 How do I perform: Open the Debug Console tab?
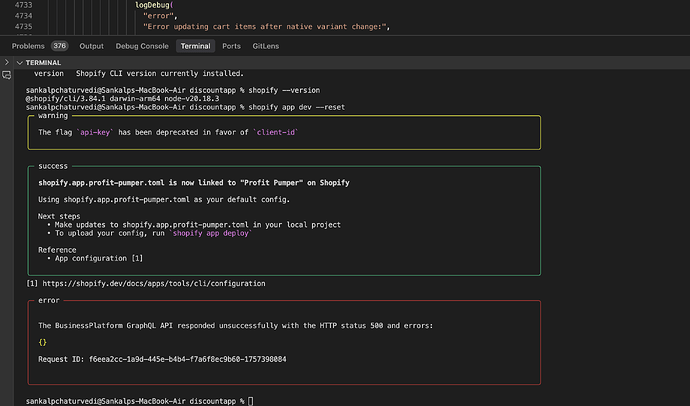[x=141, y=46]
